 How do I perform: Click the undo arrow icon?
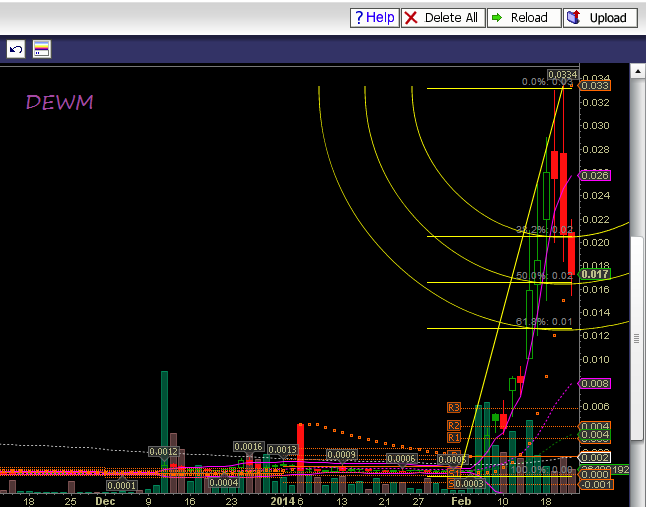[16, 49]
